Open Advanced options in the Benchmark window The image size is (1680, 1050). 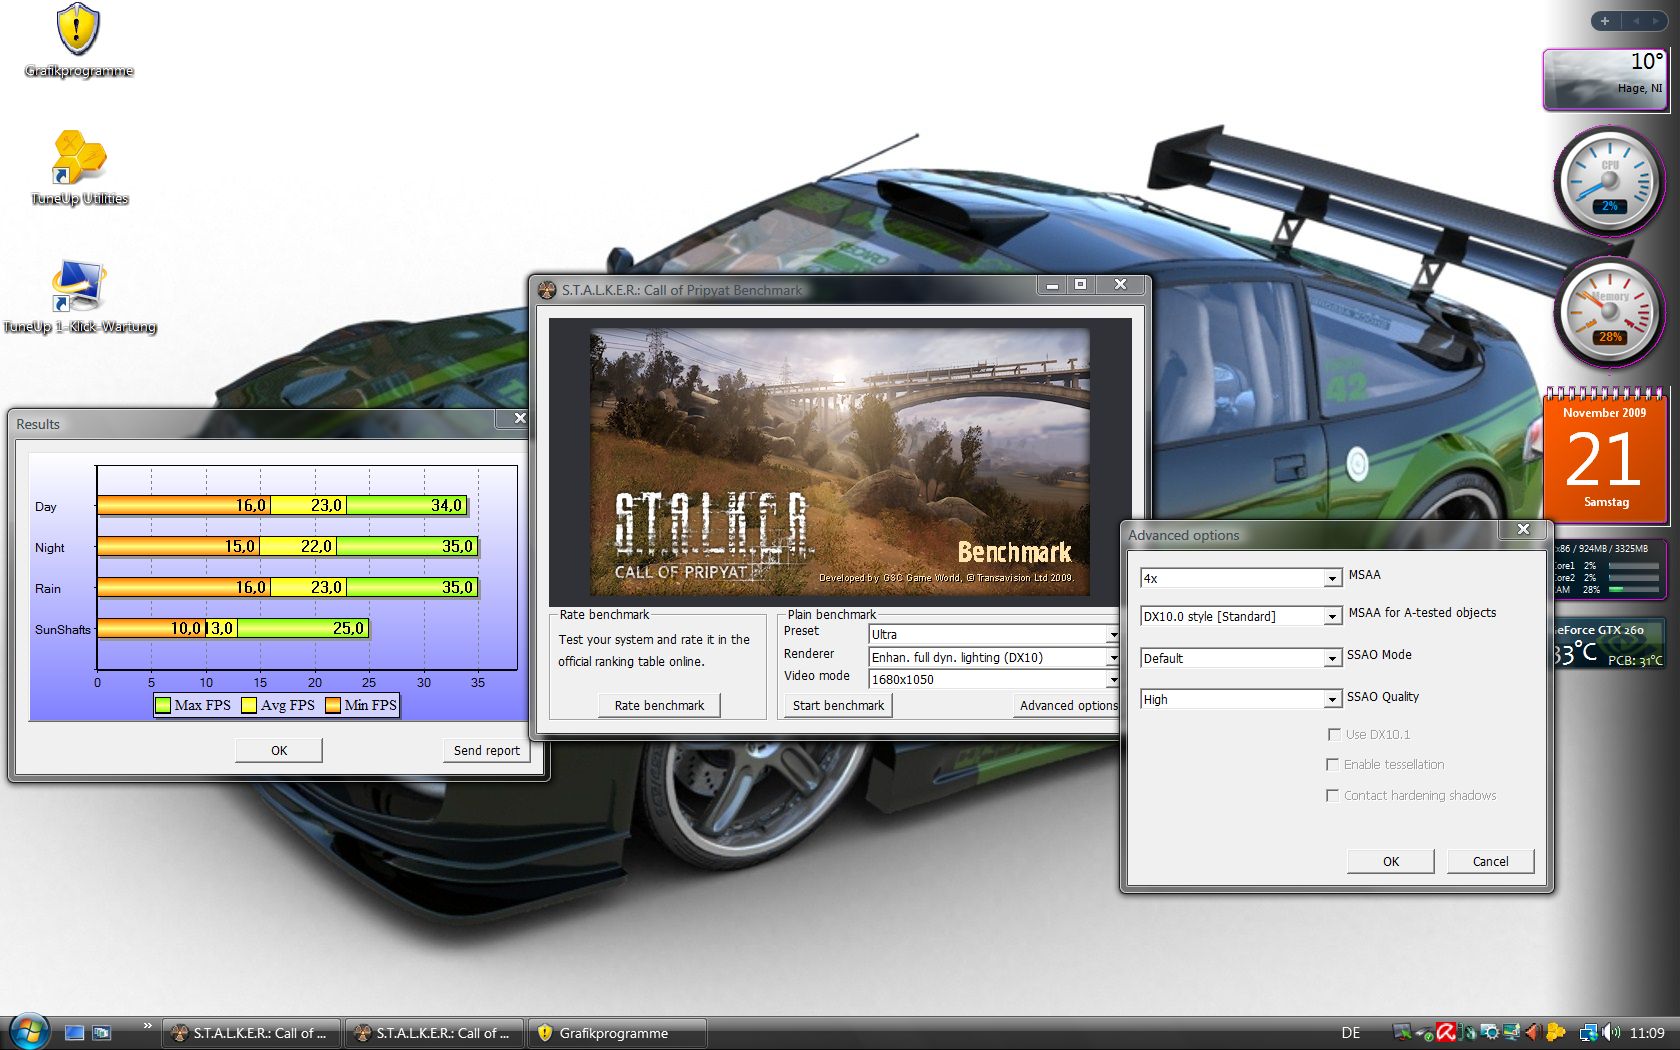coord(1068,705)
